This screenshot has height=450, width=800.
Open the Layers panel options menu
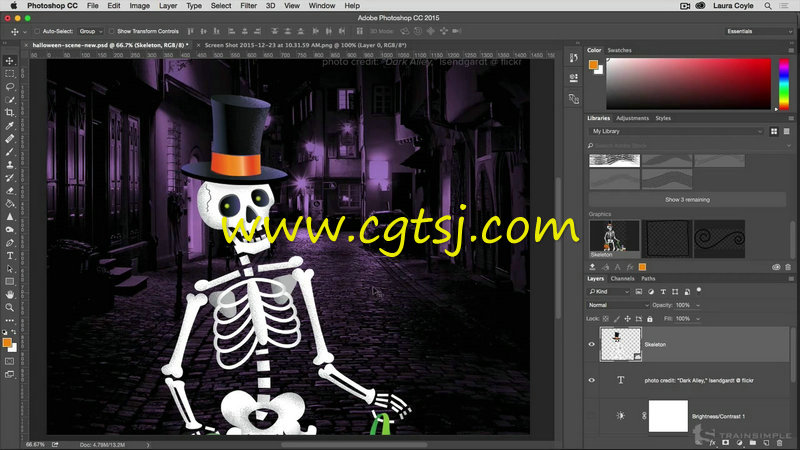[791, 279]
